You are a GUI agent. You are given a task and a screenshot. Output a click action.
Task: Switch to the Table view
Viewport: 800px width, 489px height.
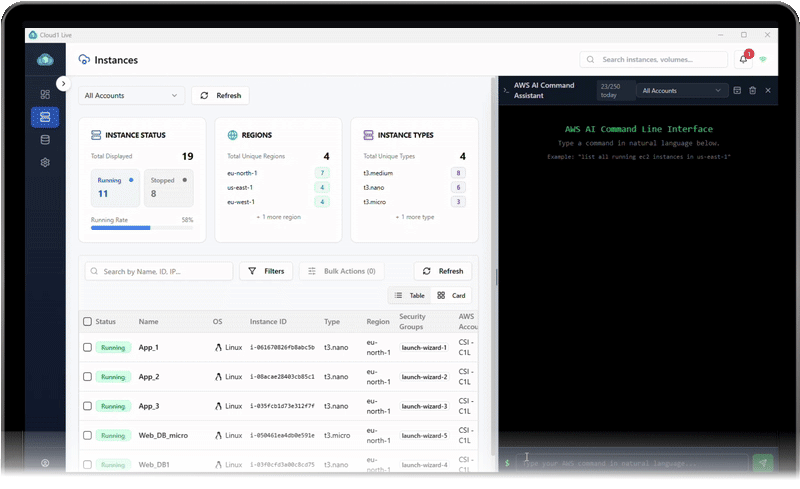click(410, 296)
